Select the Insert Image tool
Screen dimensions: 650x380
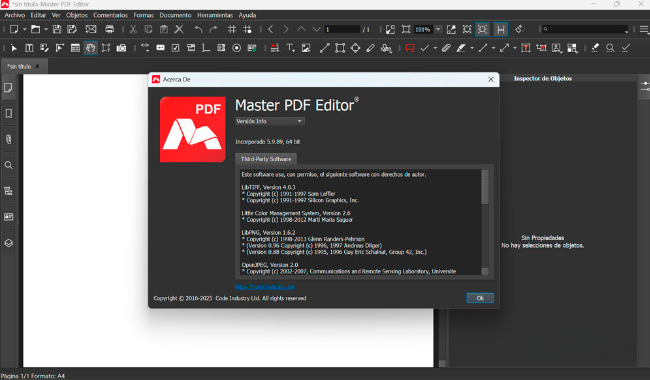click(306, 48)
